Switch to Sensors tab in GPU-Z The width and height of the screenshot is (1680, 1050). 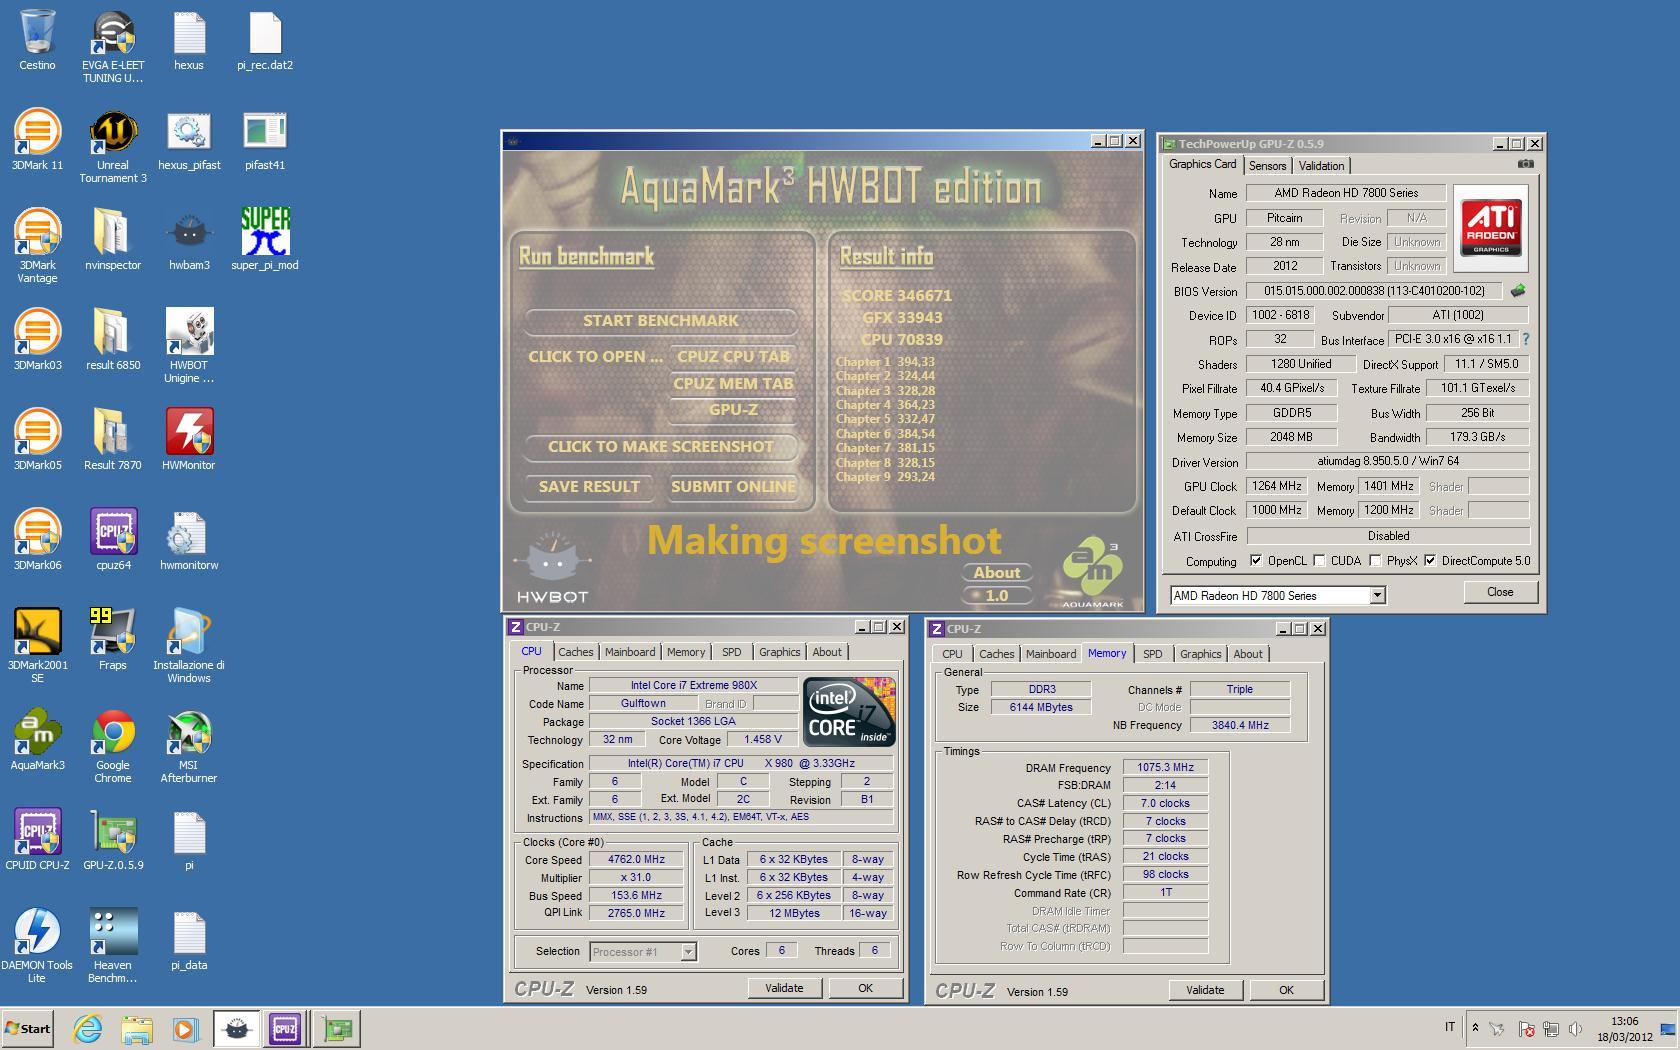click(1267, 166)
